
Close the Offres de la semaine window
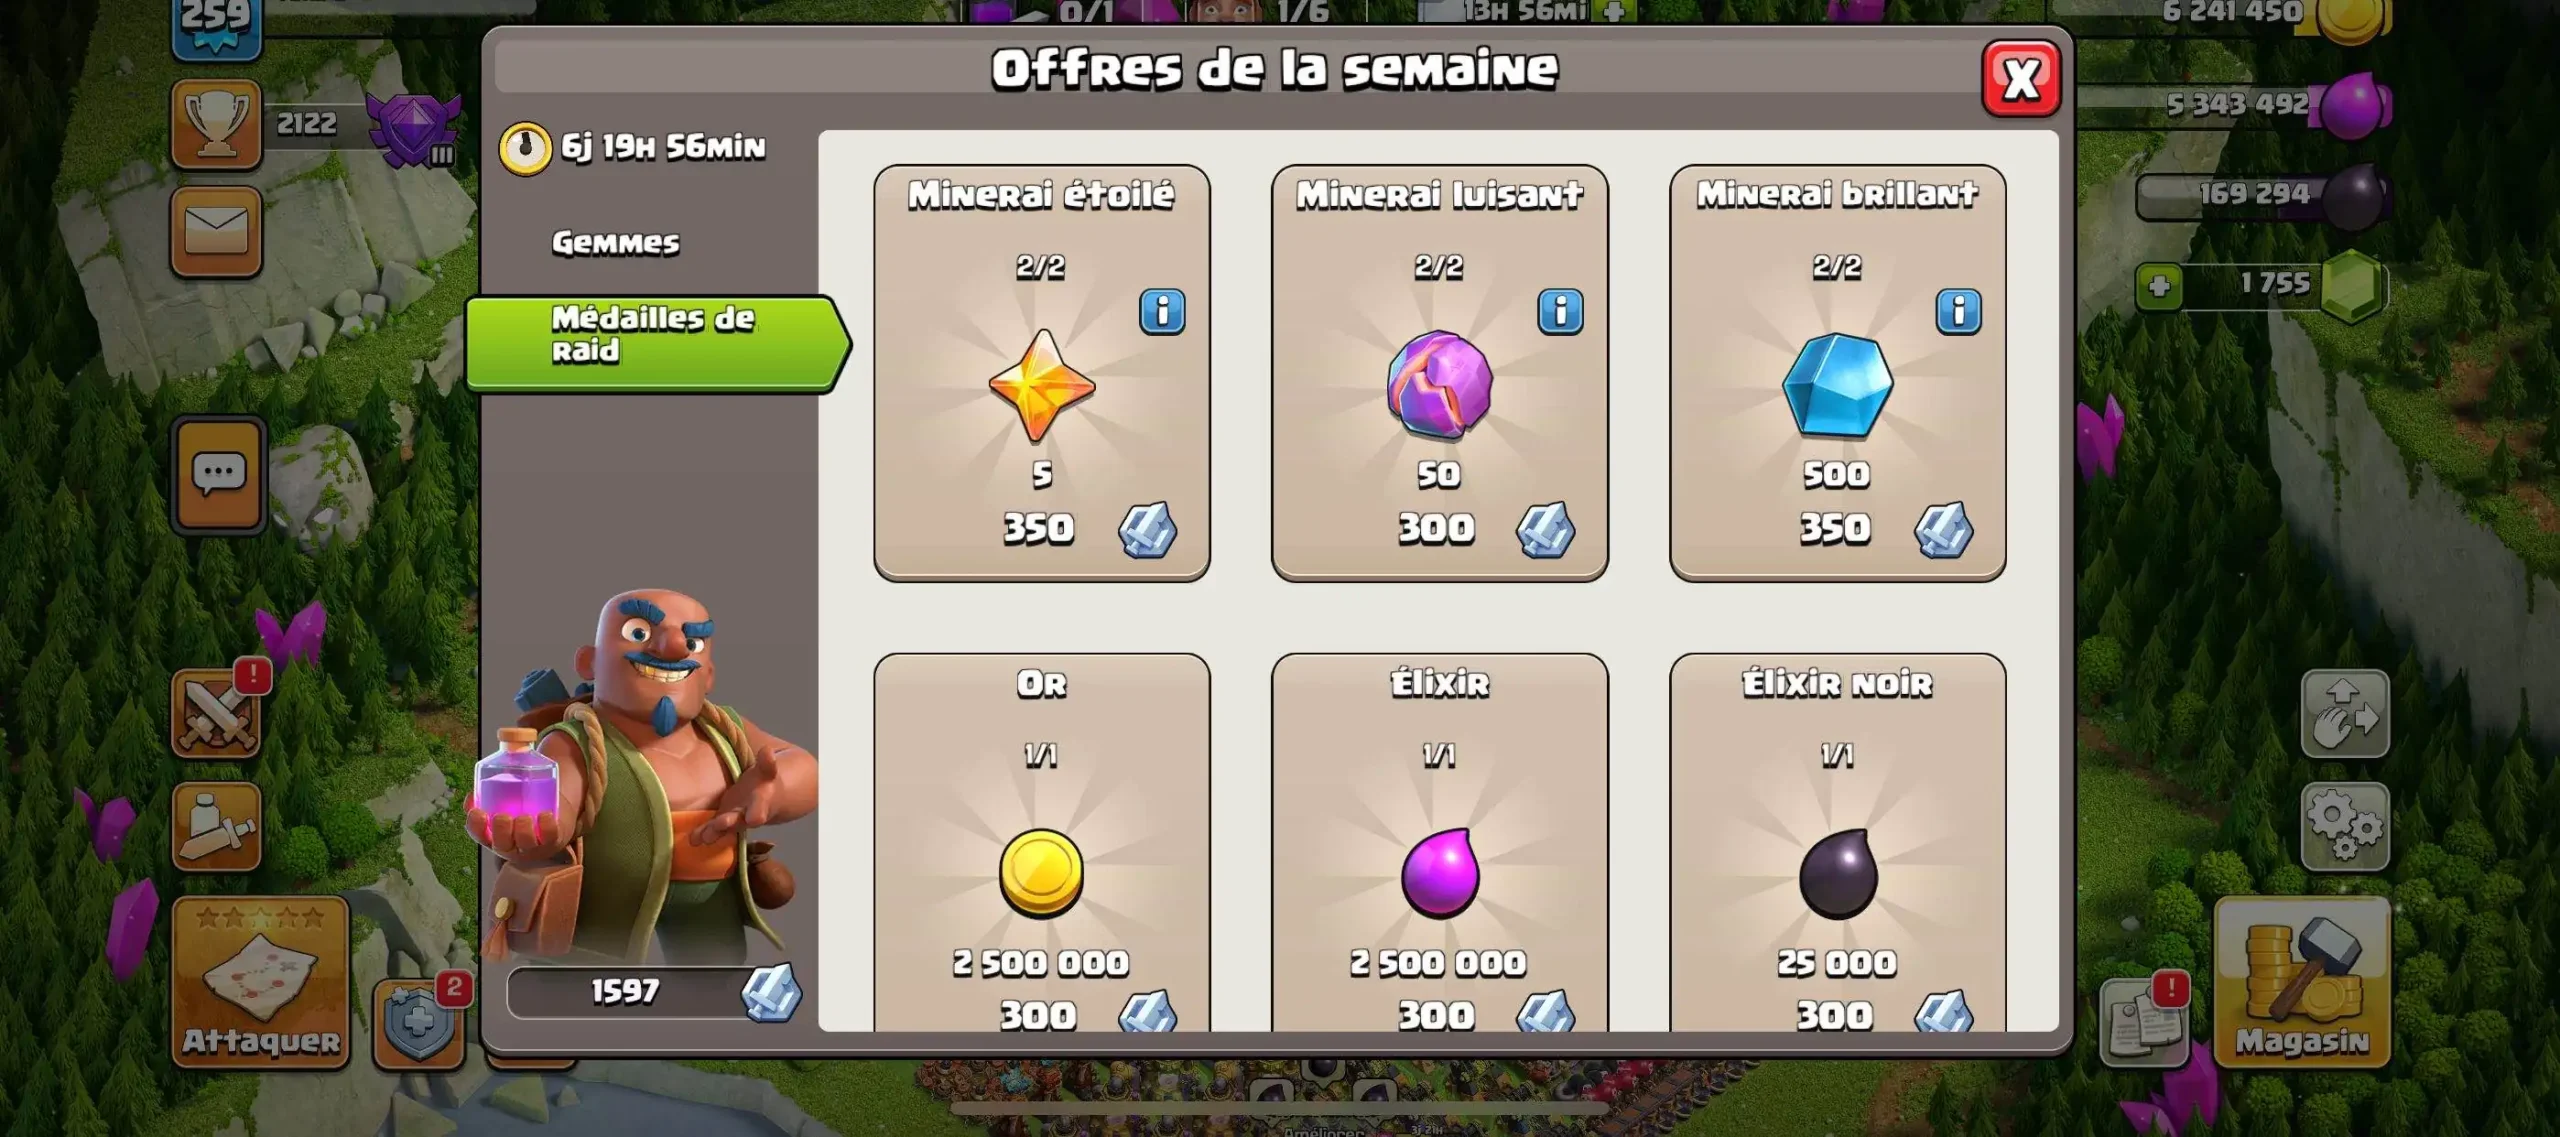pos(2021,79)
